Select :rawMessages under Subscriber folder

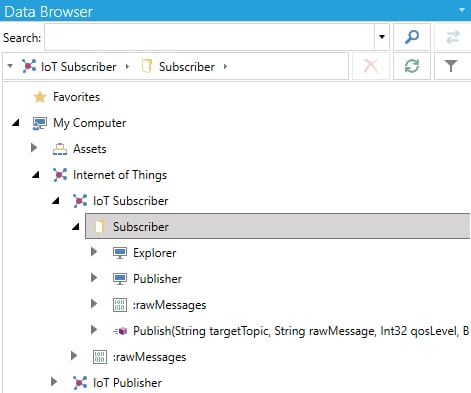click(x=169, y=305)
